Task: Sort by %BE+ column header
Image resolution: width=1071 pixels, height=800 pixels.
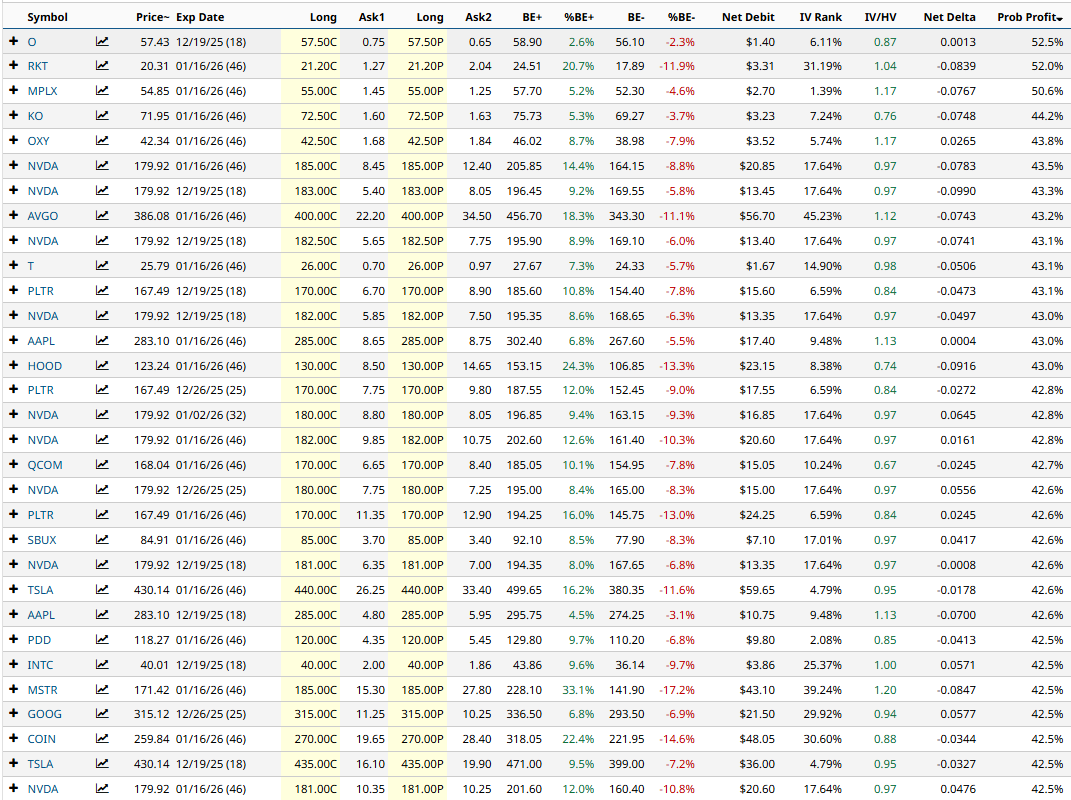Action: click(579, 17)
